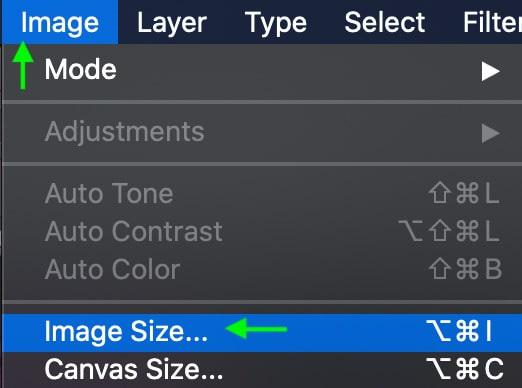Click the Shift-Command-B shortcut beside Auto Color

point(465,269)
